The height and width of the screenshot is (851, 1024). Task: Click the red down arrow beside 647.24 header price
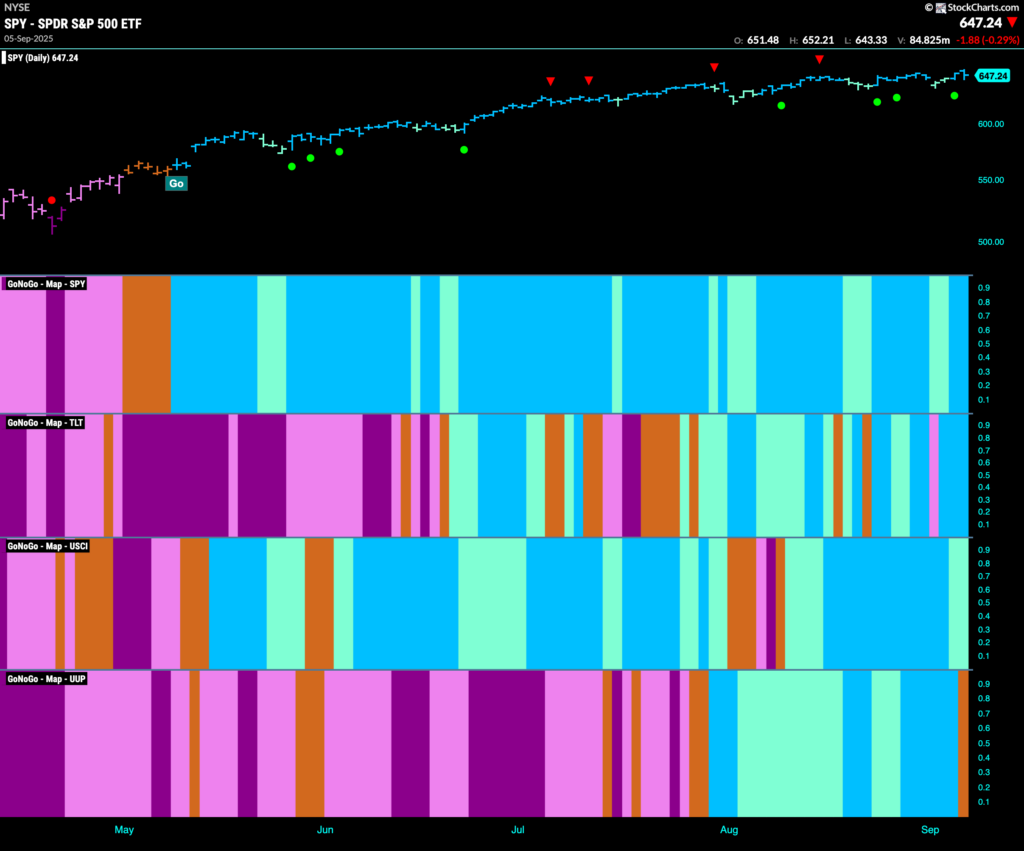1012,23
